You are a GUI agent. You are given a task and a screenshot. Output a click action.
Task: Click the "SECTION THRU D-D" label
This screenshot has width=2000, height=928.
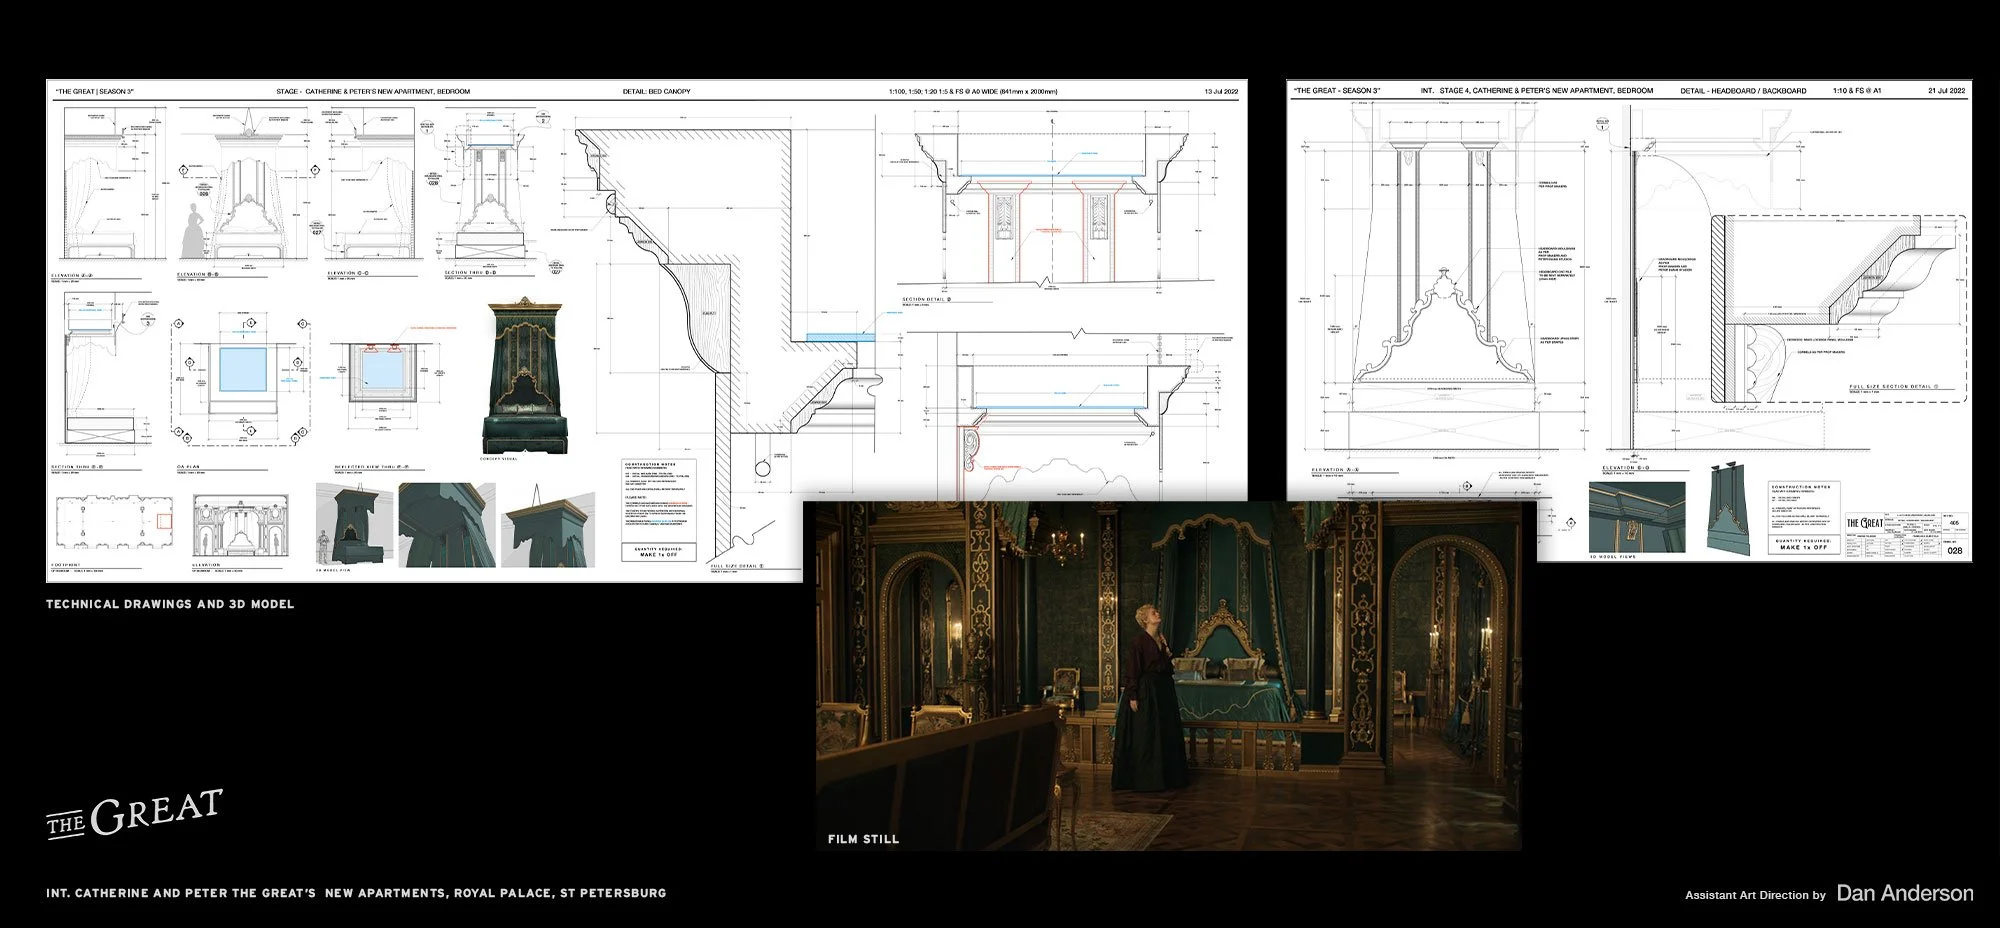coord(470,272)
